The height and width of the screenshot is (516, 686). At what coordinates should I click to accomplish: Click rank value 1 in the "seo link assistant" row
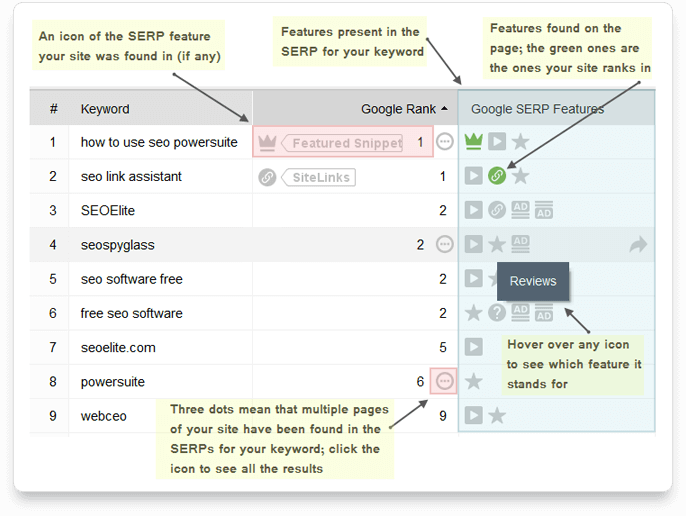pos(443,176)
